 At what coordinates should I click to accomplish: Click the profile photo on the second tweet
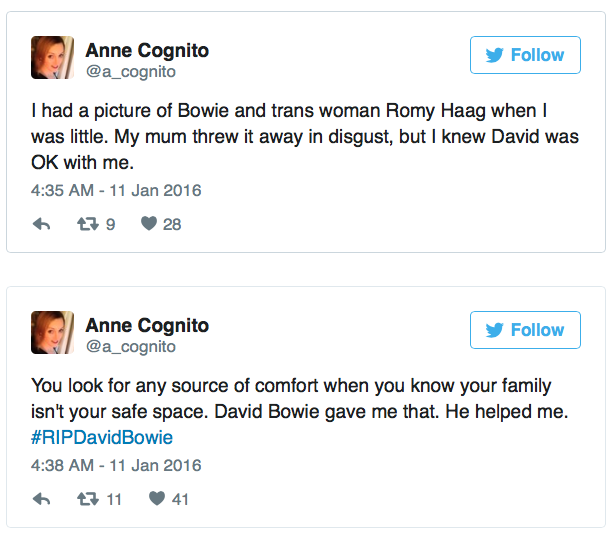click(52, 333)
